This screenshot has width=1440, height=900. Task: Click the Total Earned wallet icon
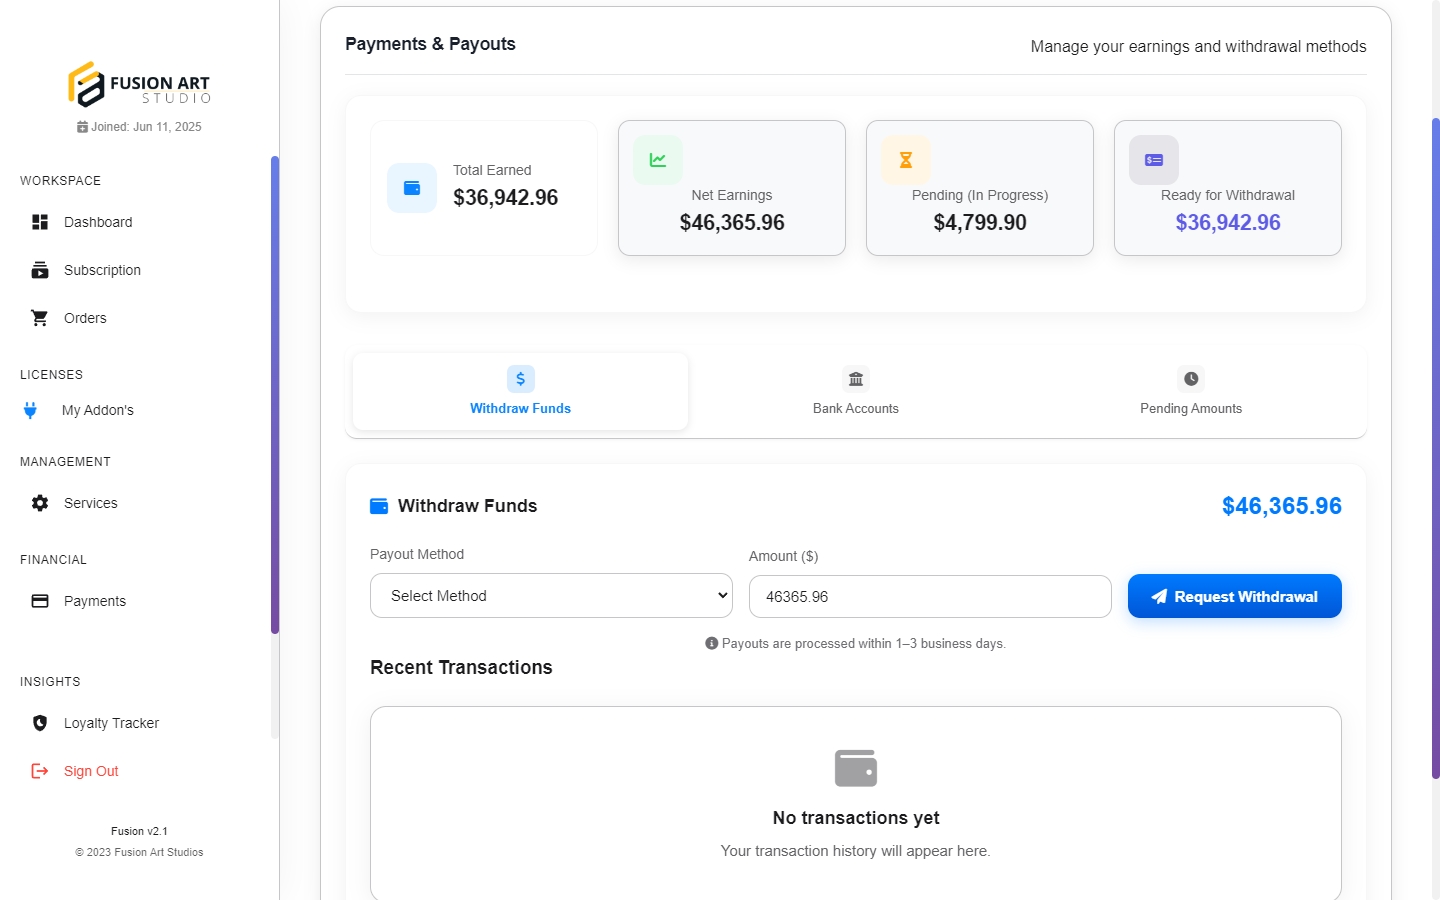(x=412, y=188)
